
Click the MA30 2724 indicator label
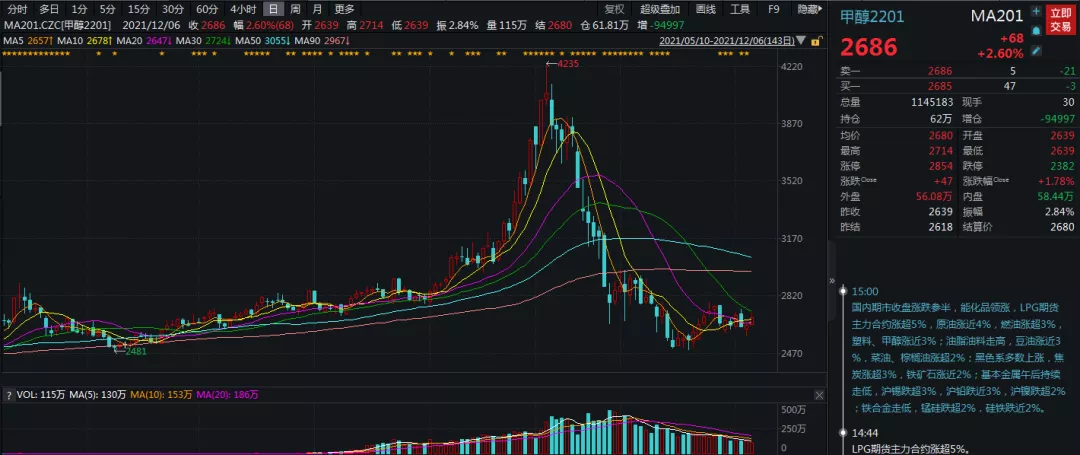point(204,41)
